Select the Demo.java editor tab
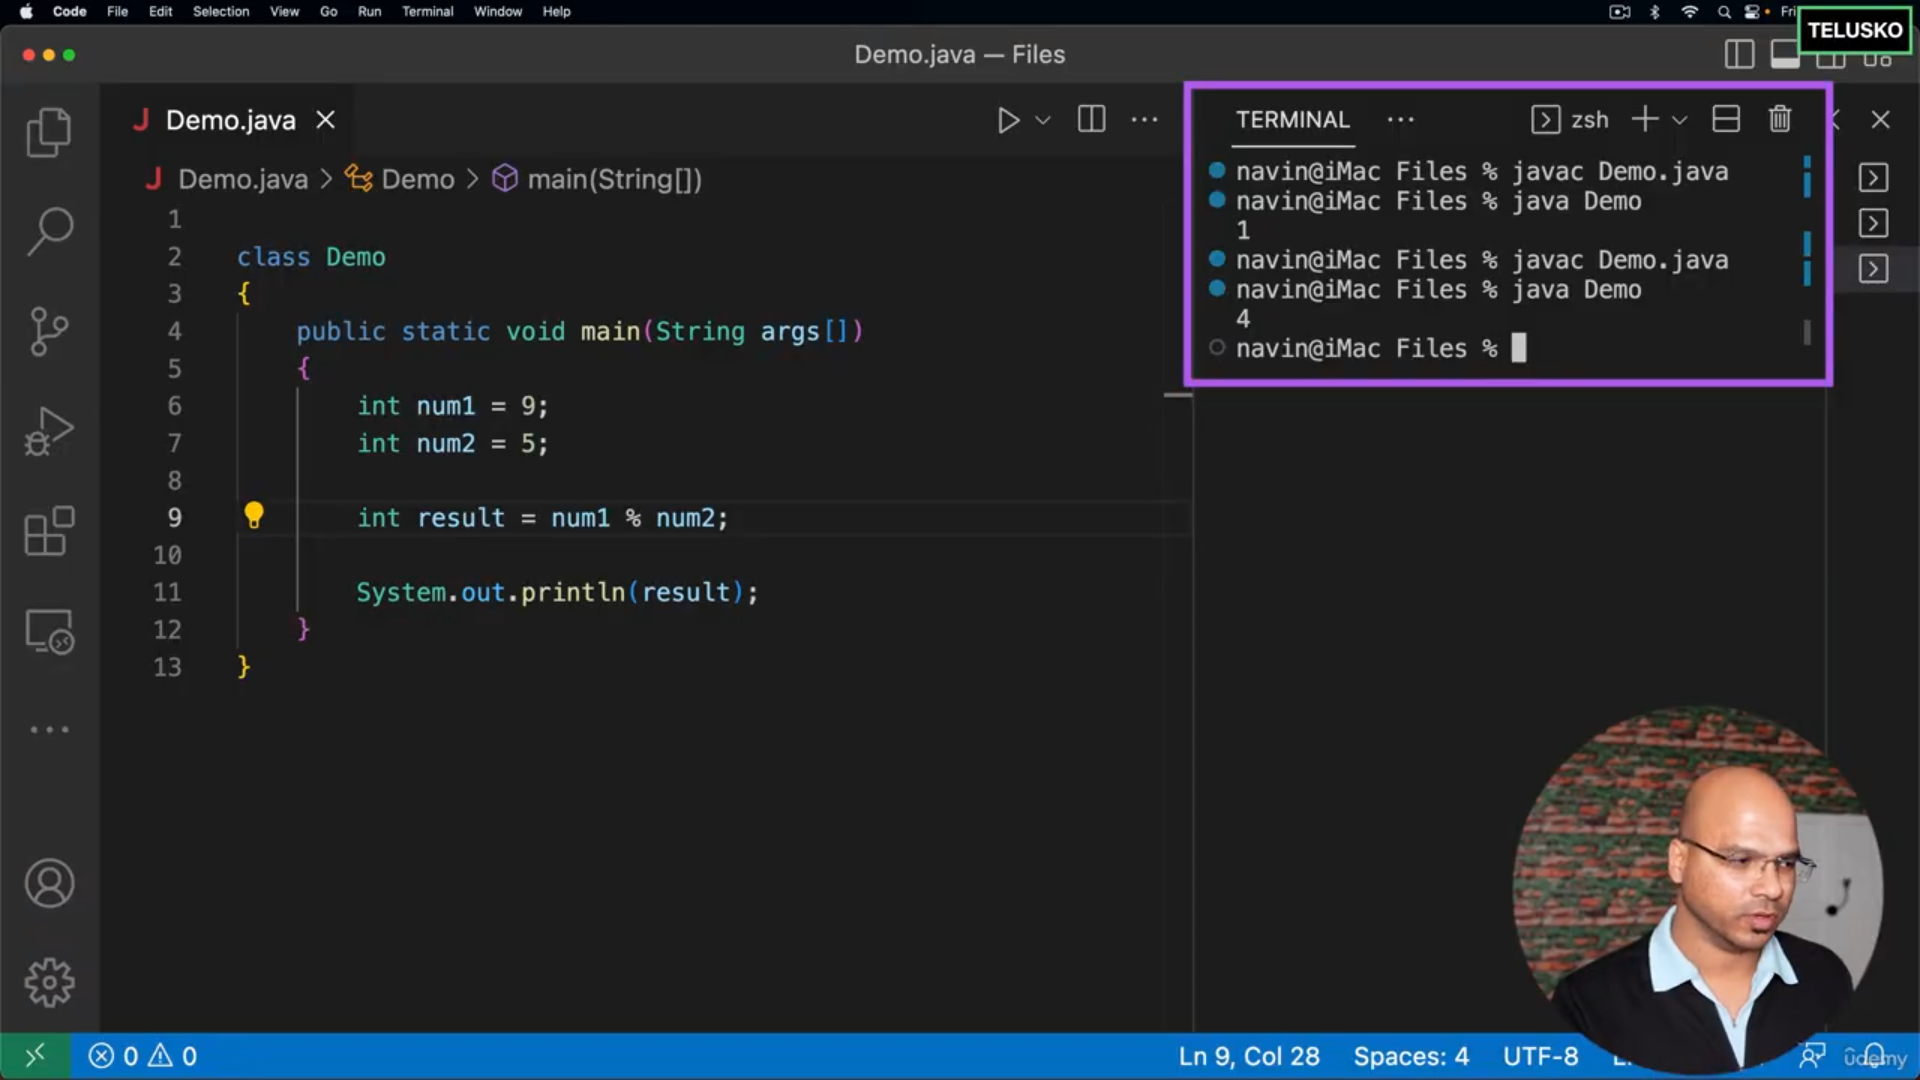Screen dimensions: 1920x1080 [230, 120]
